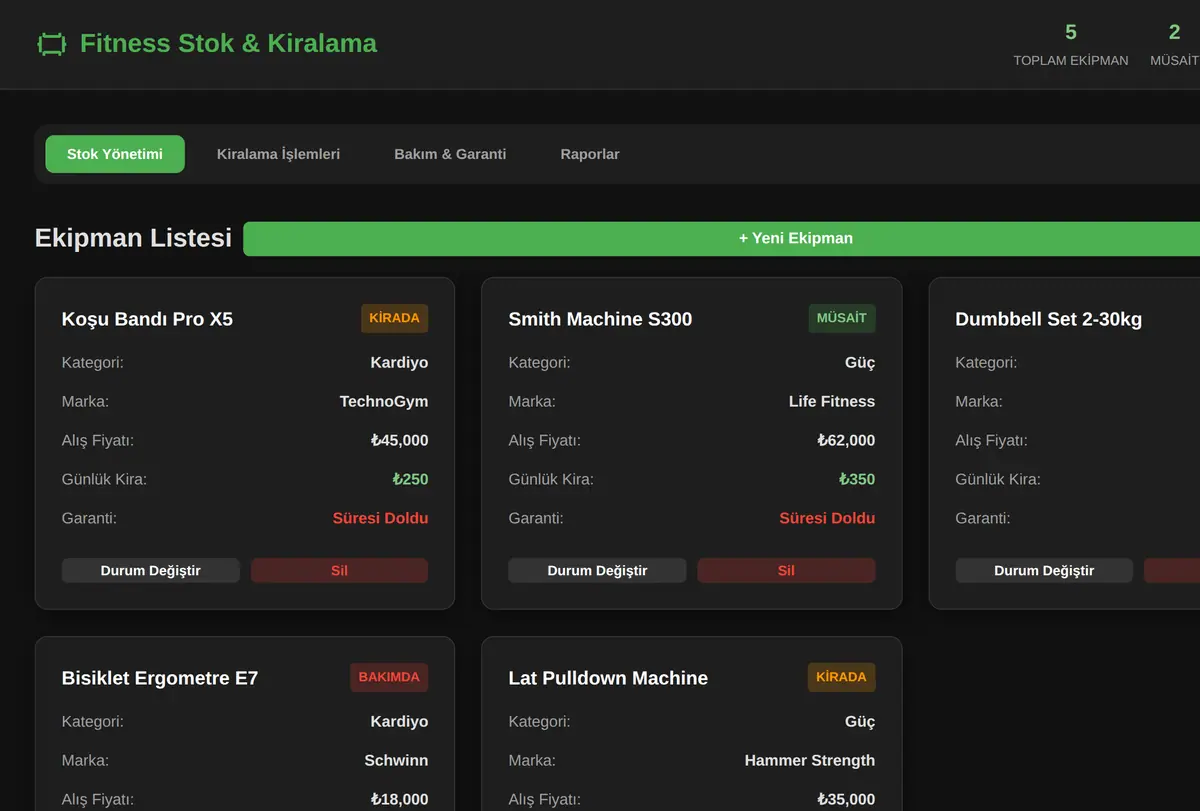The width and height of the screenshot is (1200, 811).
Task: Click the Life Fitness brand value
Action: point(832,401)
